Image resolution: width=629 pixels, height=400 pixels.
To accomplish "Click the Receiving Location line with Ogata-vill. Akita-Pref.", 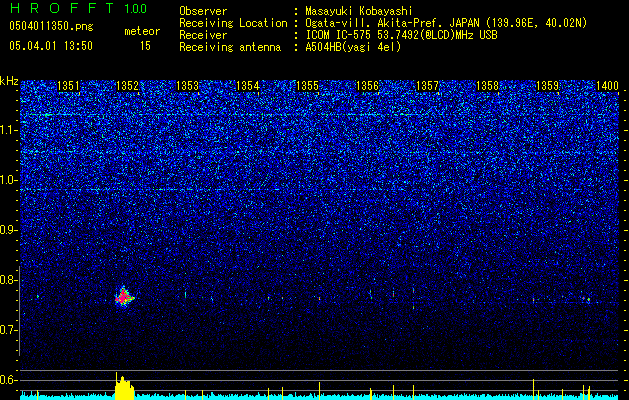I will coord(446,23).
